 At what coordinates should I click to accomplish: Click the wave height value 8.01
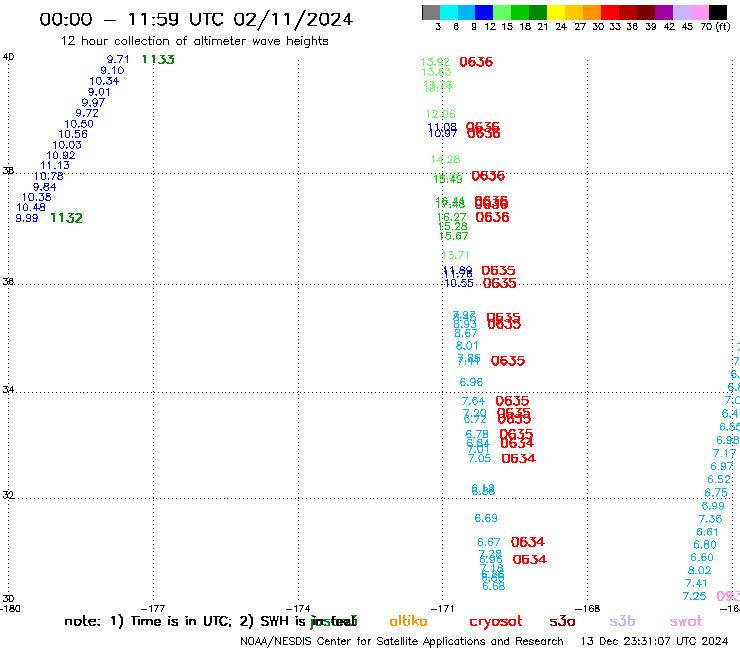coord(467,346)
